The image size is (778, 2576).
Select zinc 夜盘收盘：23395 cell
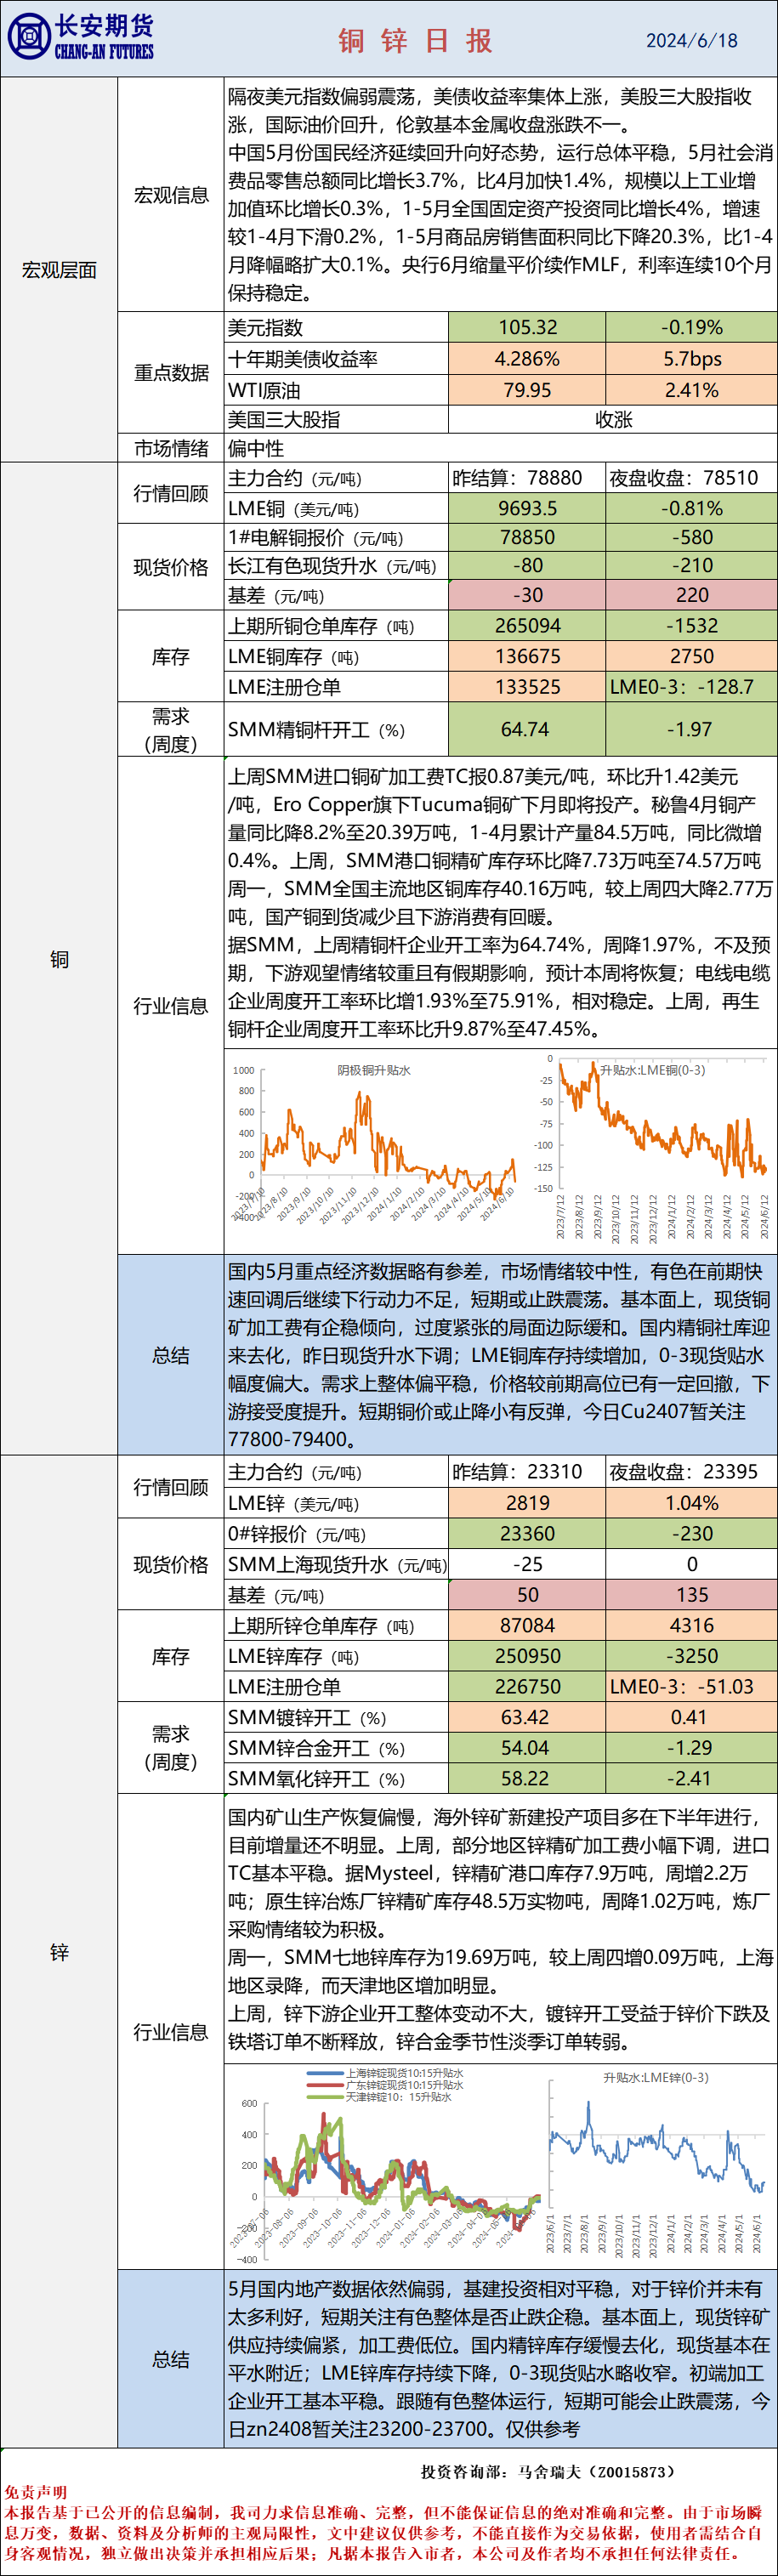[691, 1472]
